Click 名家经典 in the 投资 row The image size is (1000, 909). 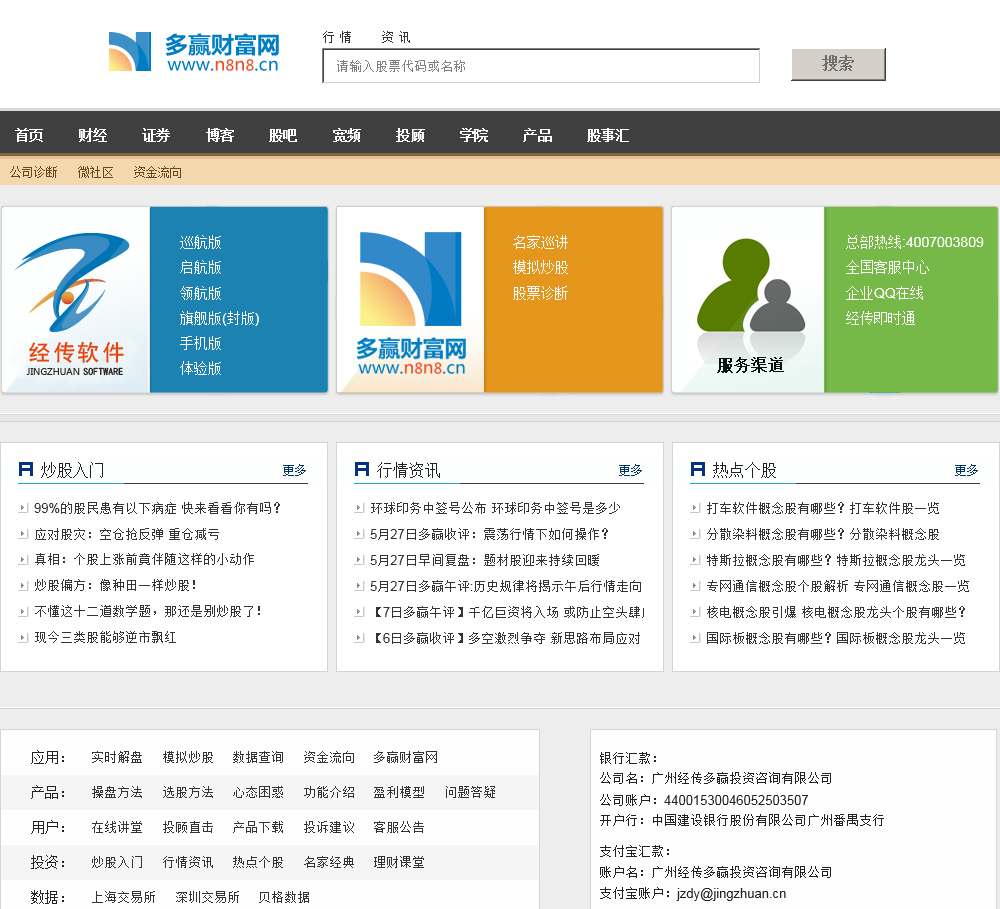click(329, 862)
